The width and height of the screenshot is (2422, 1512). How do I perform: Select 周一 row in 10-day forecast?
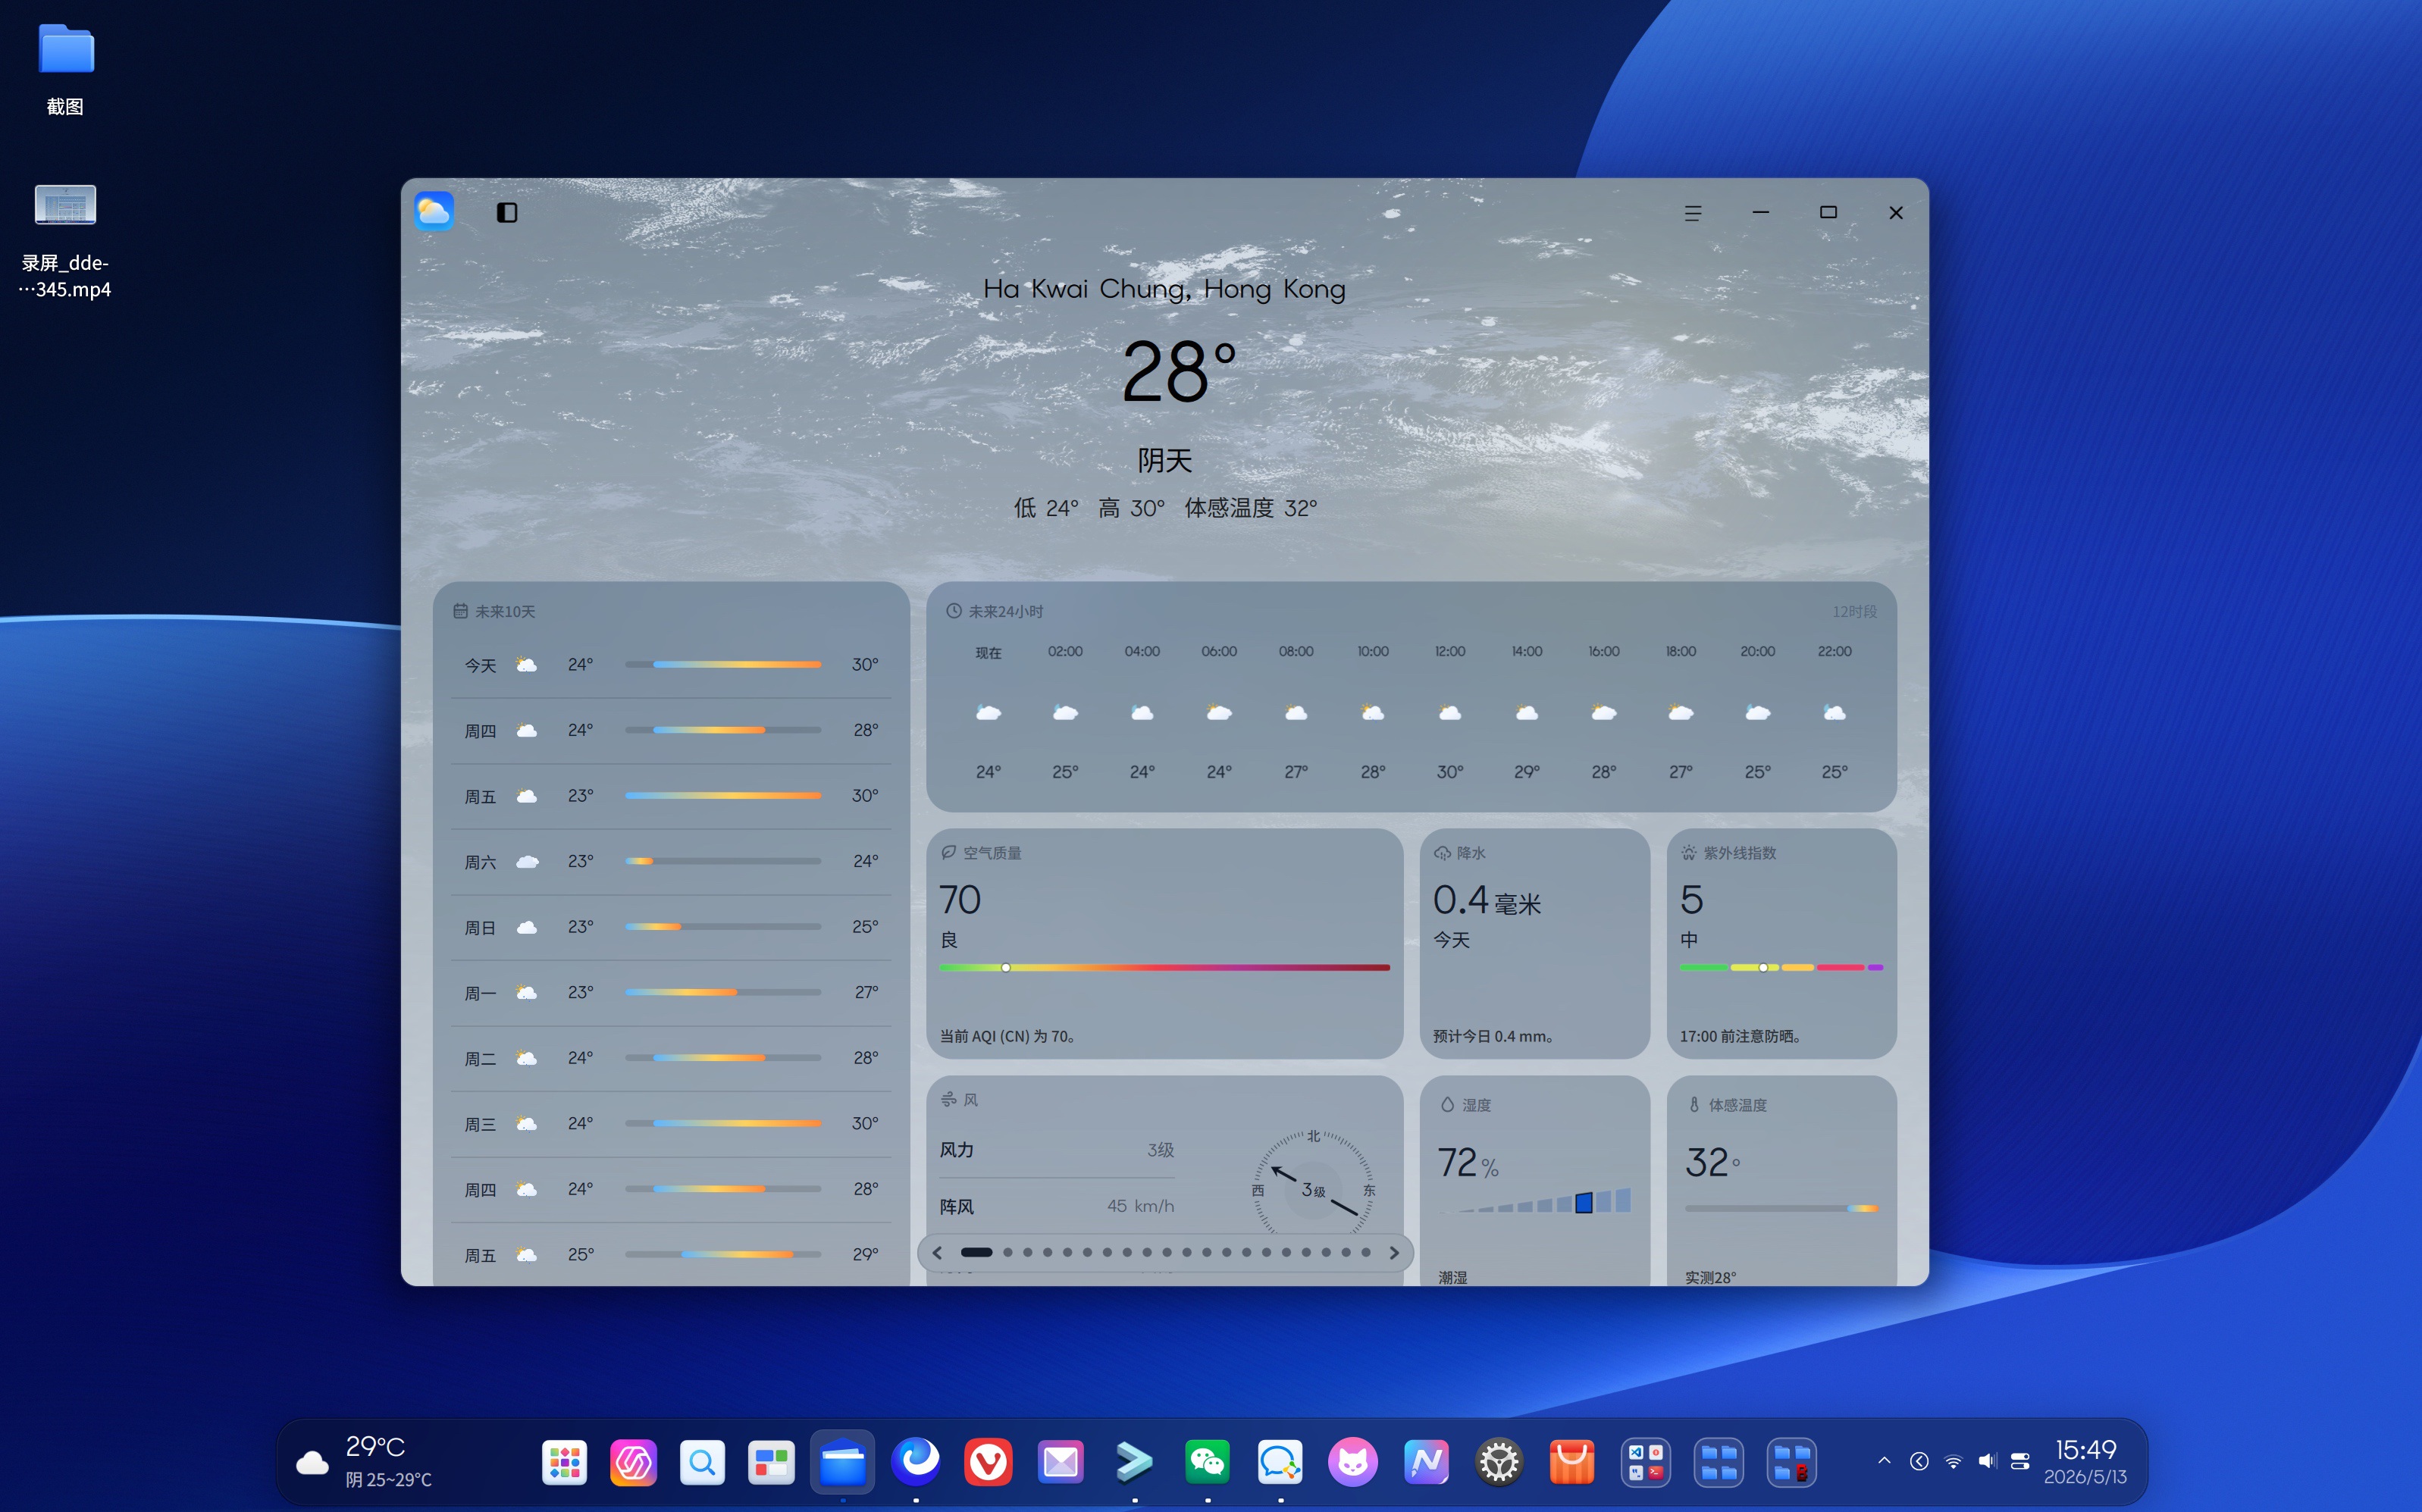coord(671,992)
